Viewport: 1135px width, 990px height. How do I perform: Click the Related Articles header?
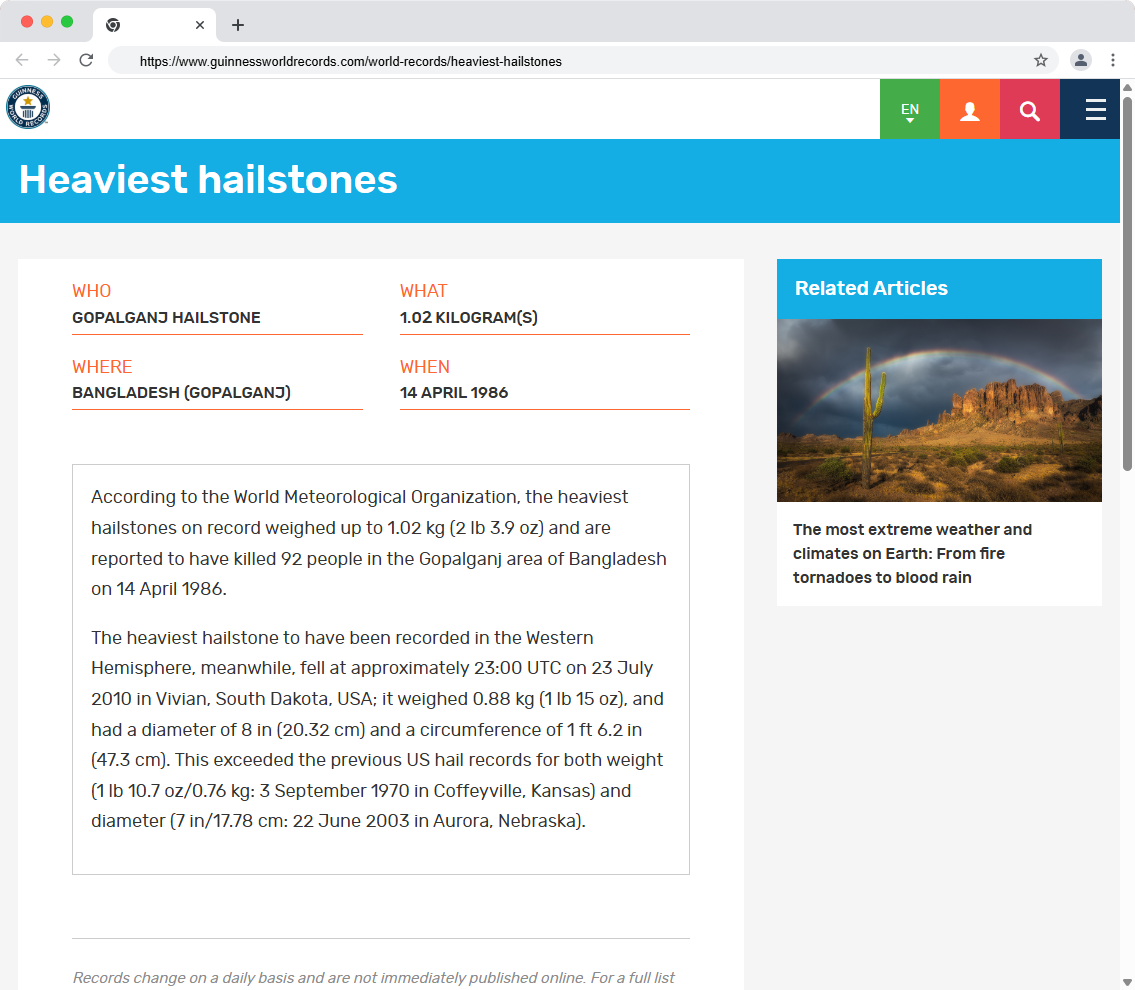point(939,289)
